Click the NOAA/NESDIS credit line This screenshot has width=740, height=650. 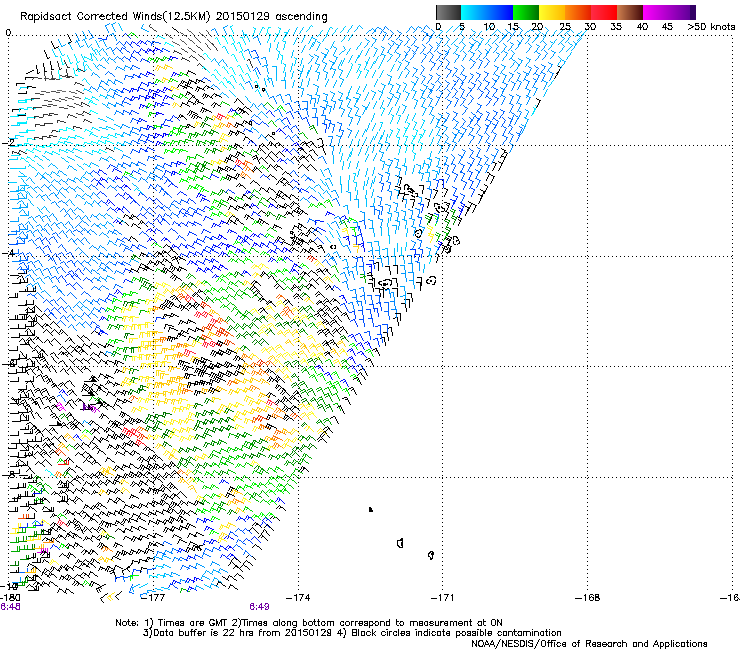589,644
